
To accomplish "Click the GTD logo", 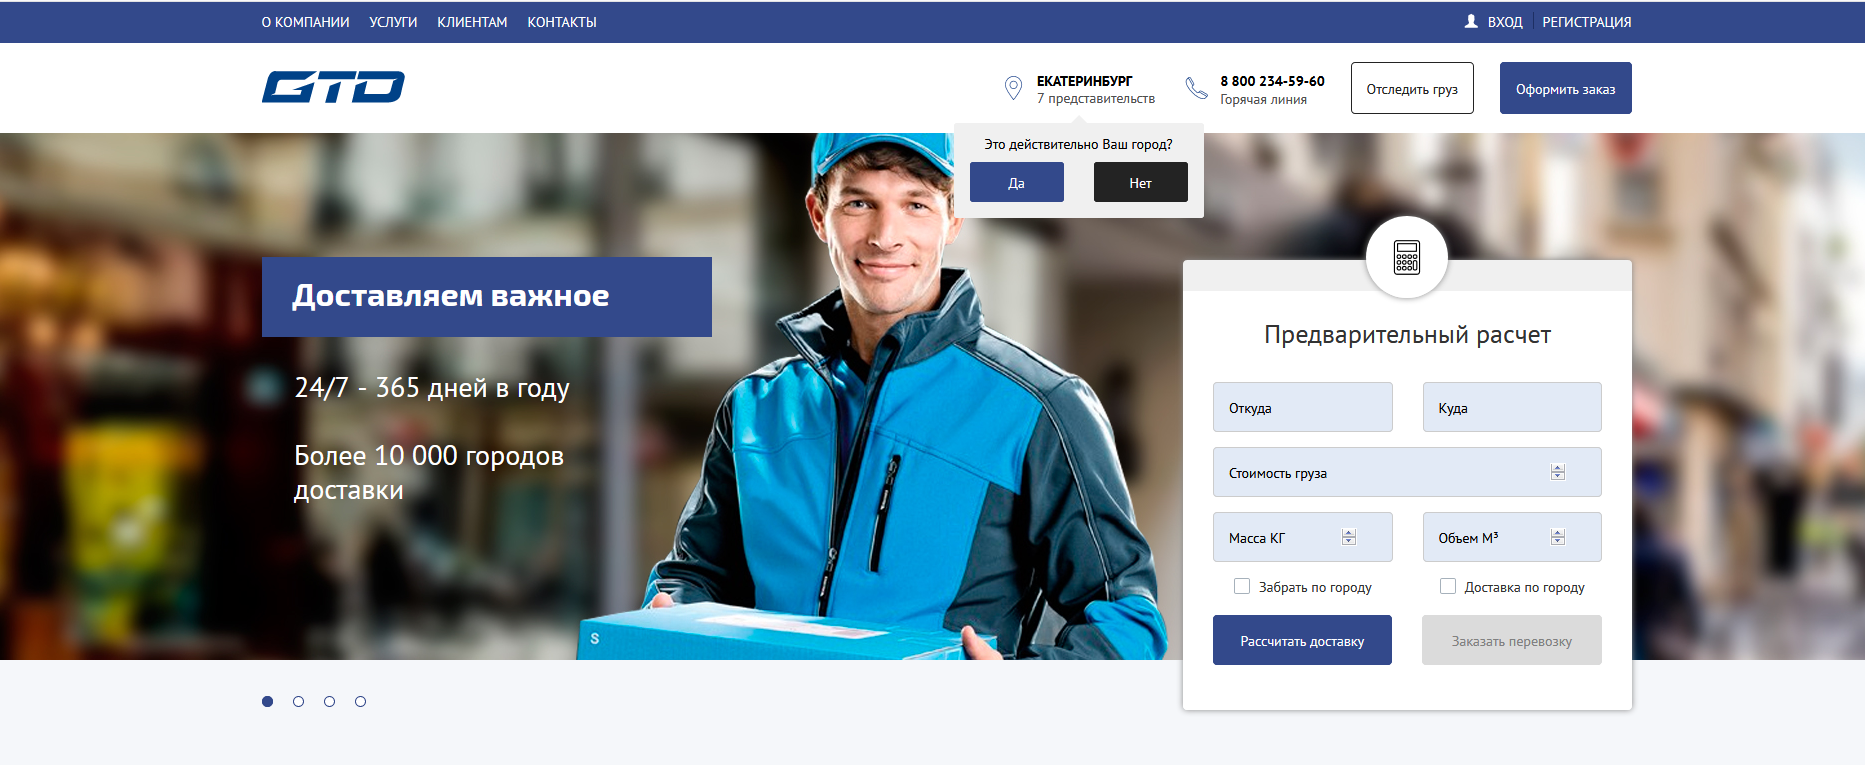I will coord(333,87).
